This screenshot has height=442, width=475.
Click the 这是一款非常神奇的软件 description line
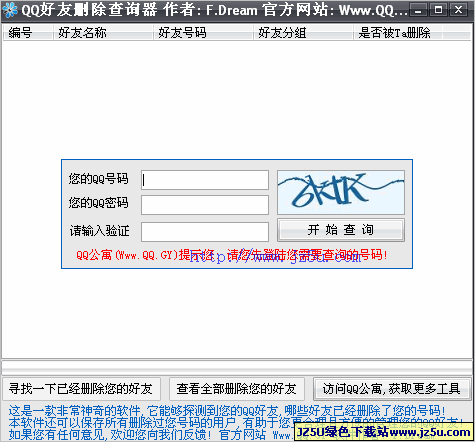coord(227,411)
